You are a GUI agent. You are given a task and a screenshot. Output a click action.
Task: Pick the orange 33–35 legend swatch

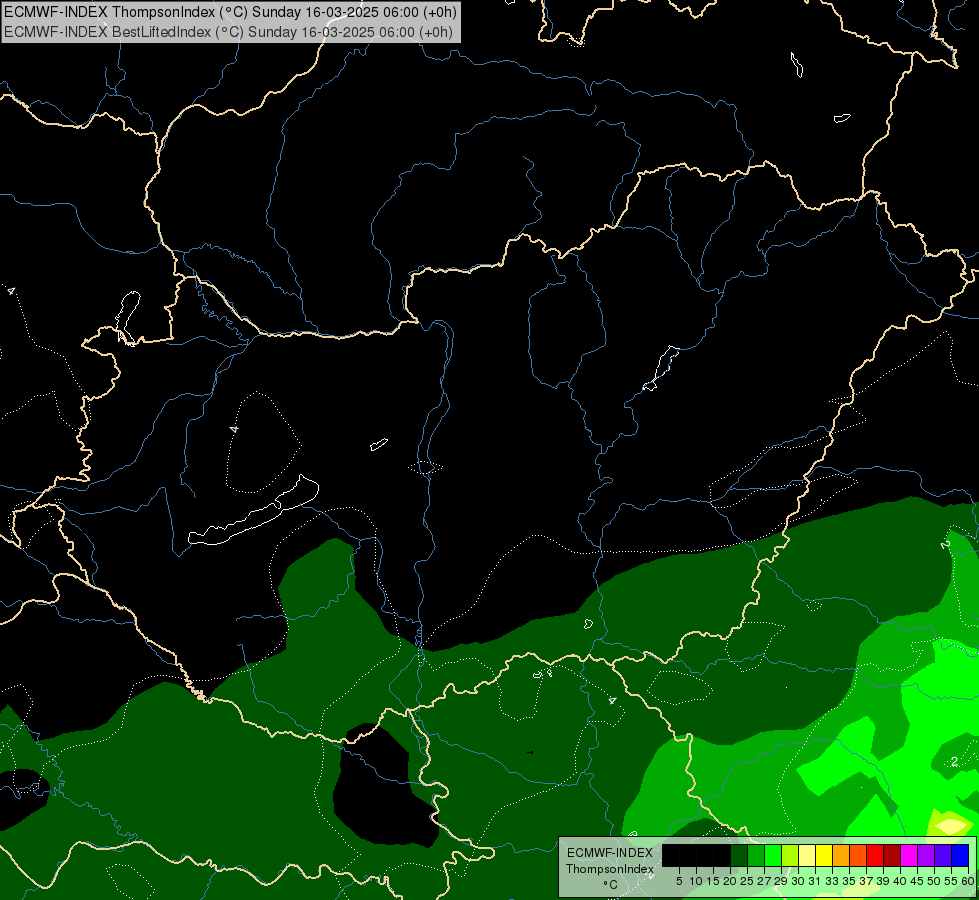click(841, 855)
